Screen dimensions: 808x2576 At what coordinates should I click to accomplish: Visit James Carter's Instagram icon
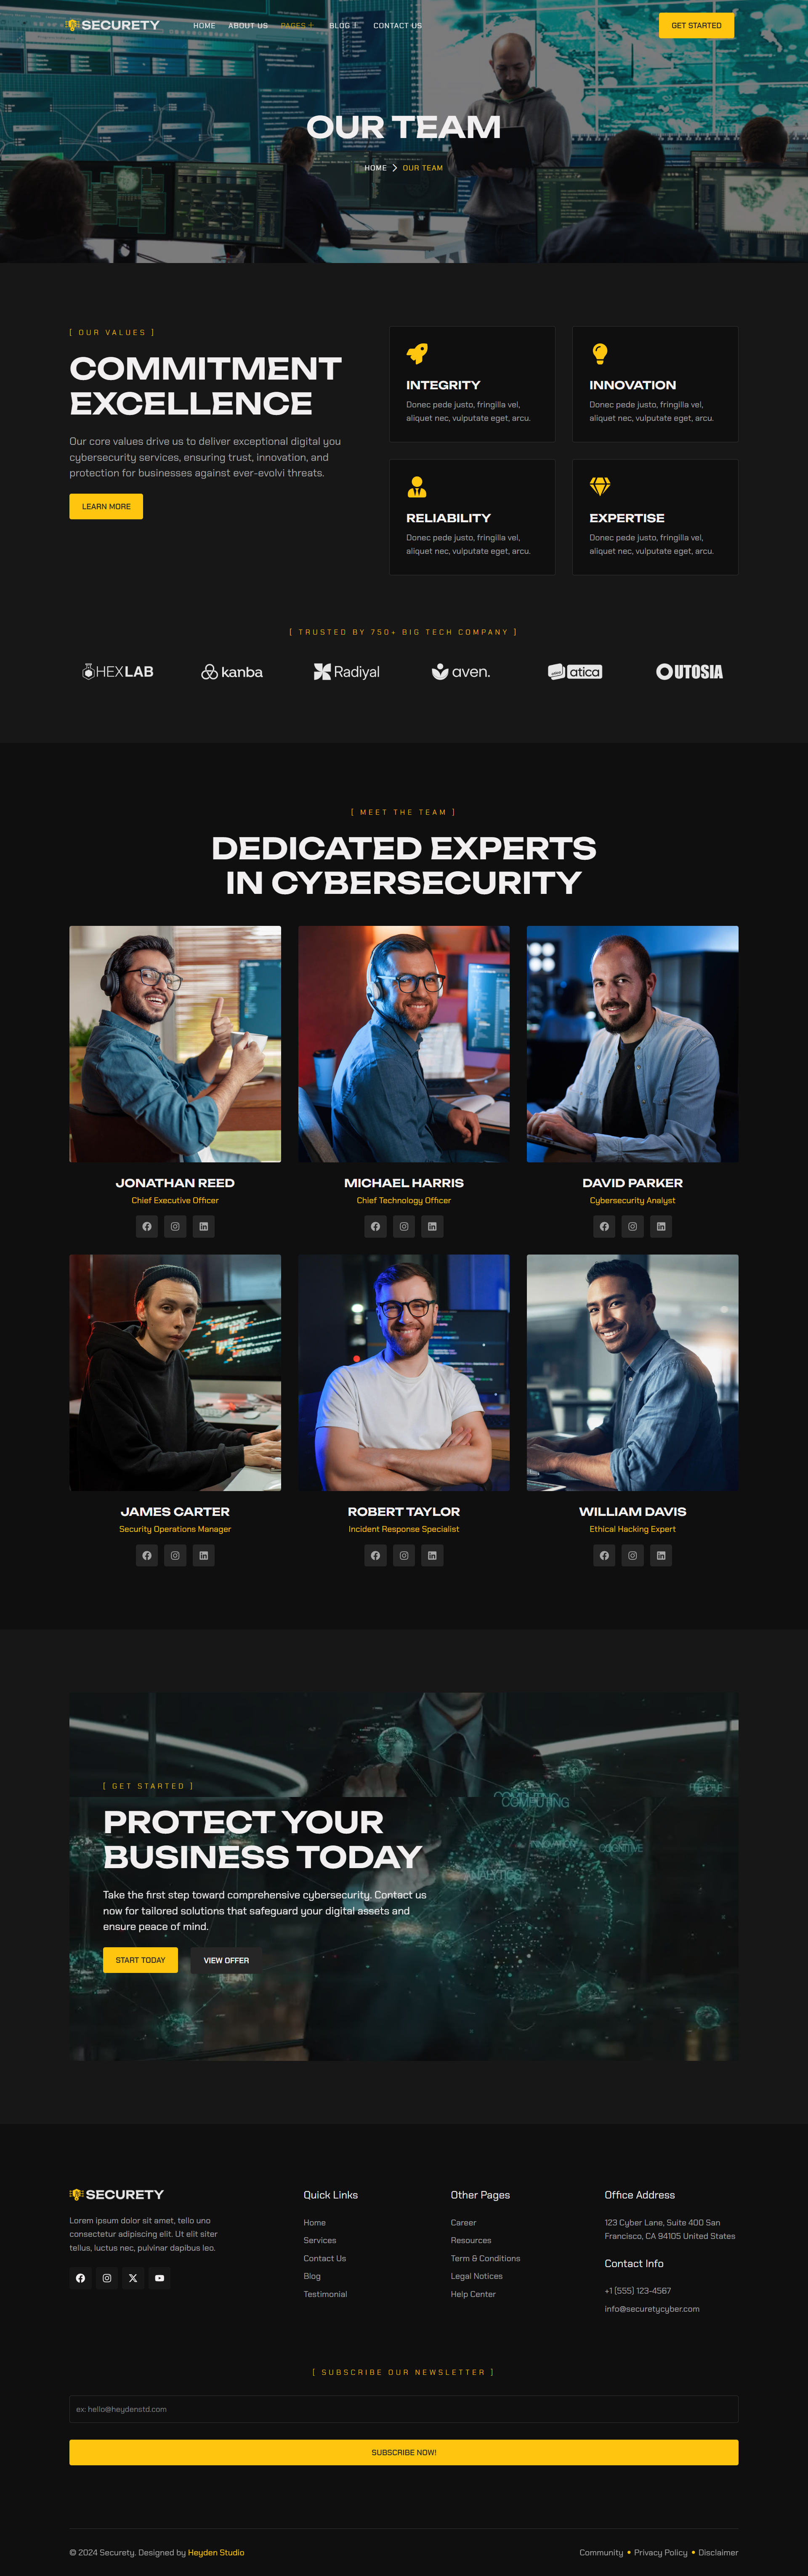[x=175, y=1555]
